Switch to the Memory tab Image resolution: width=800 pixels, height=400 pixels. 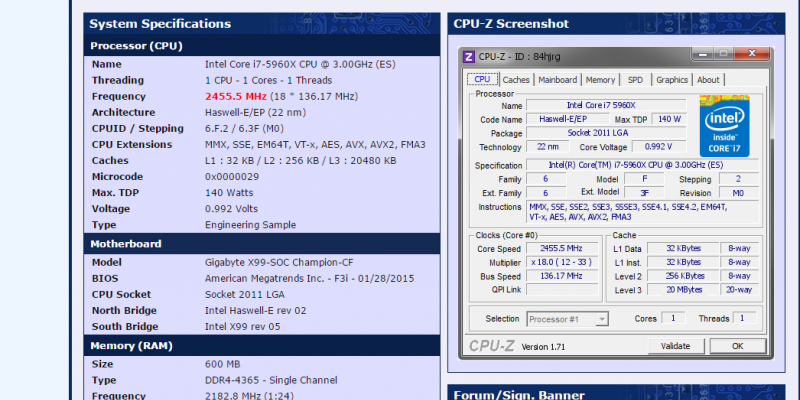pyautogui.click(x=601, y=80)
